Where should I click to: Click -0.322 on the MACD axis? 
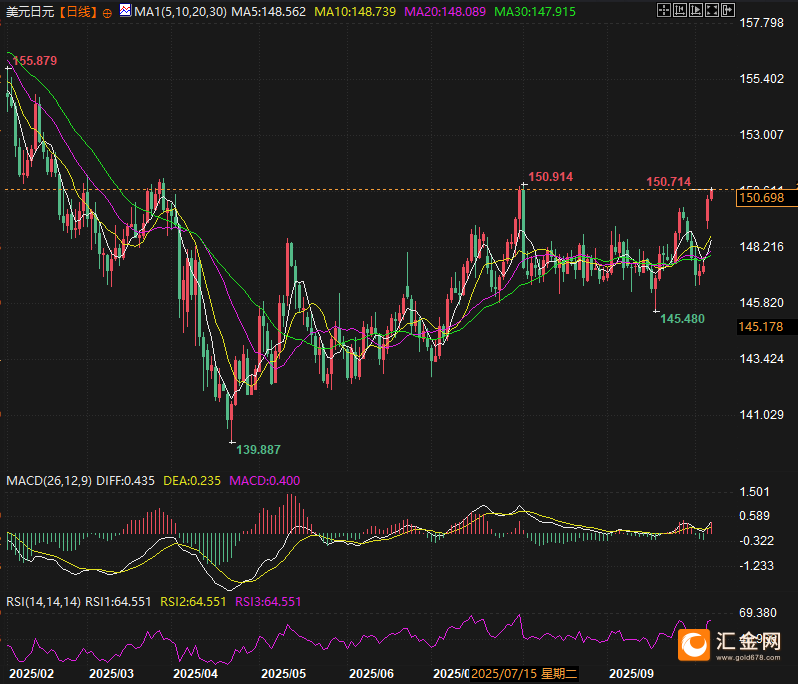(756, 540)
